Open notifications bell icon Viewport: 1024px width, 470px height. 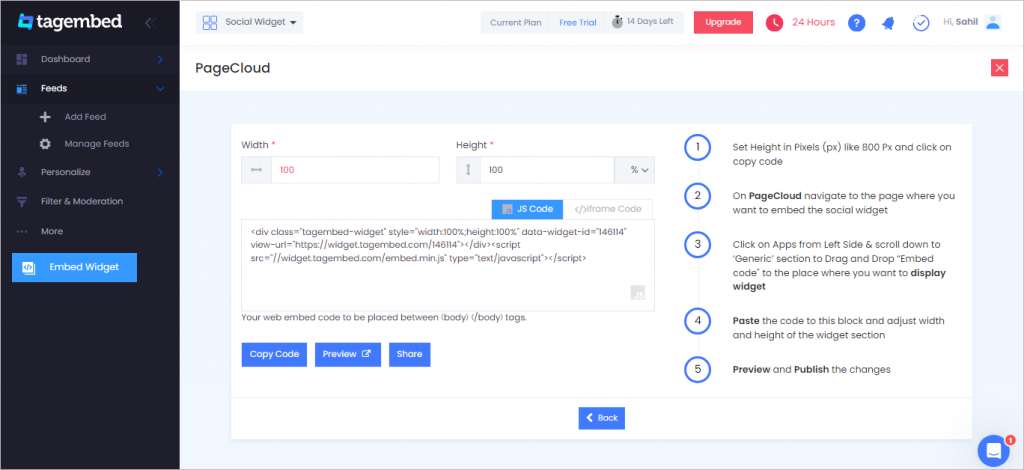(x=888, y=23)
